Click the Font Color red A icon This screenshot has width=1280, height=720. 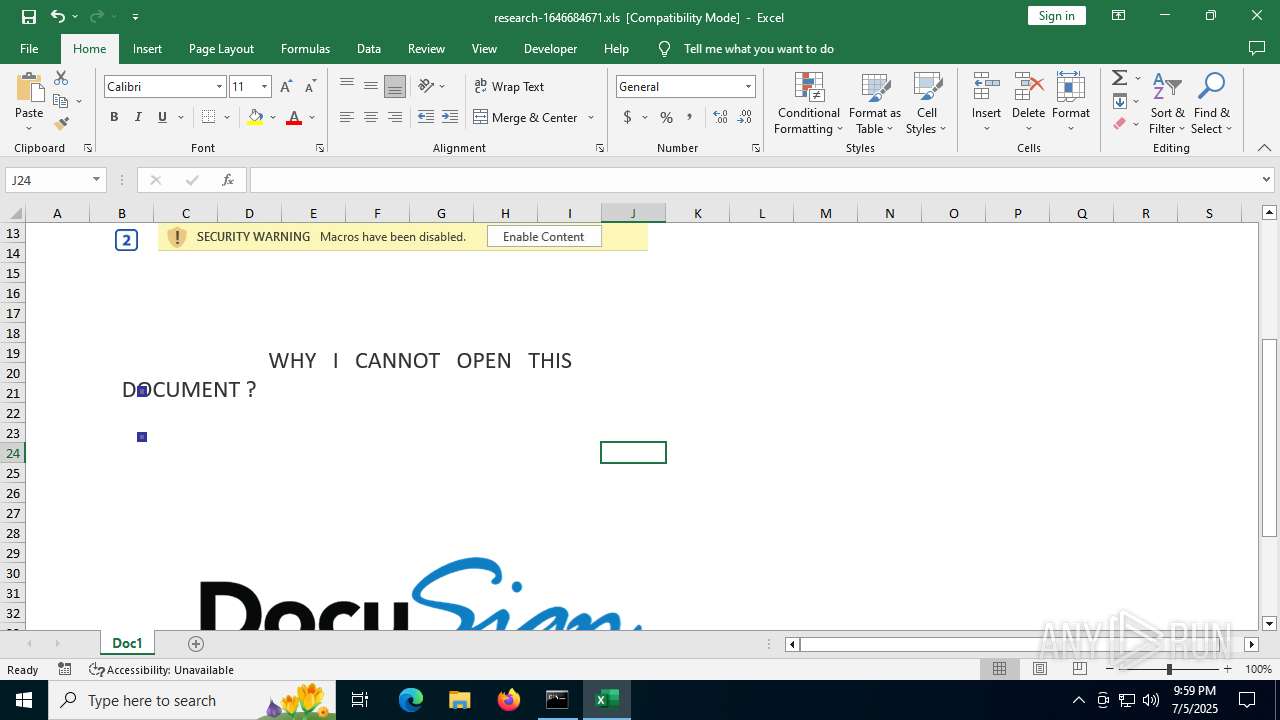294,117
